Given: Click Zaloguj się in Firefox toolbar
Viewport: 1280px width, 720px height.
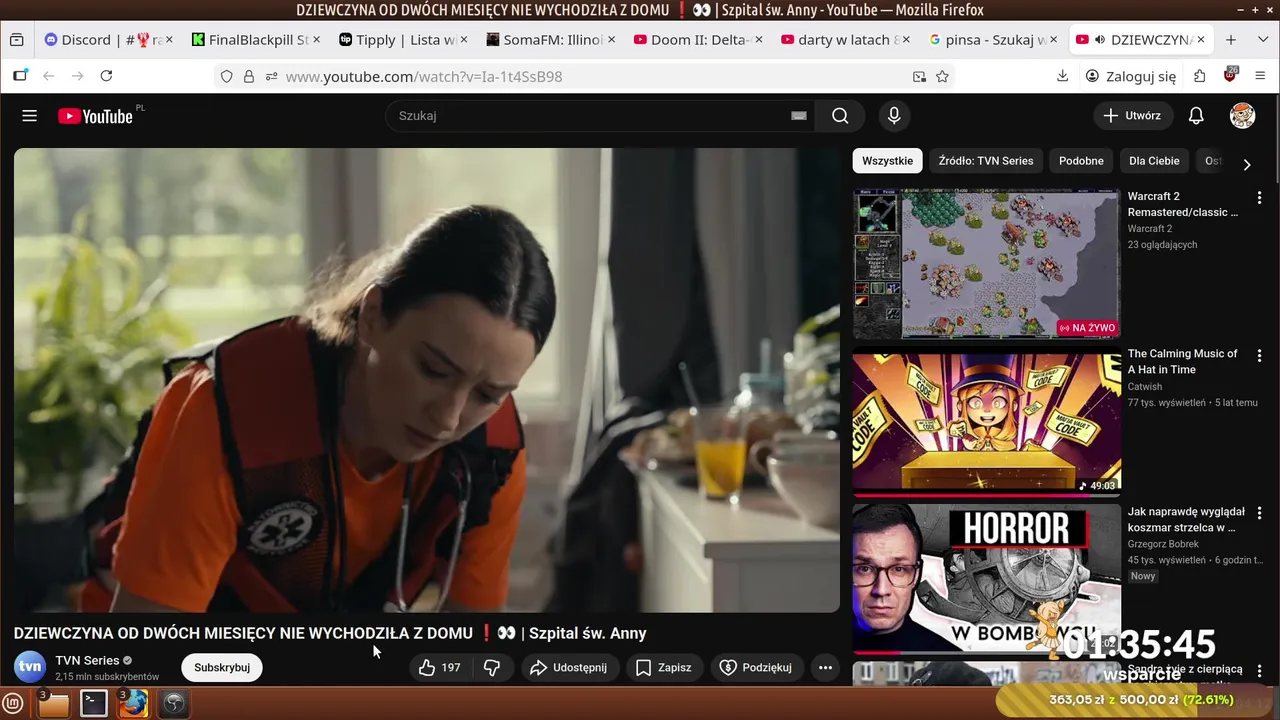Looking at the screenshot, I should [1130, 76].
